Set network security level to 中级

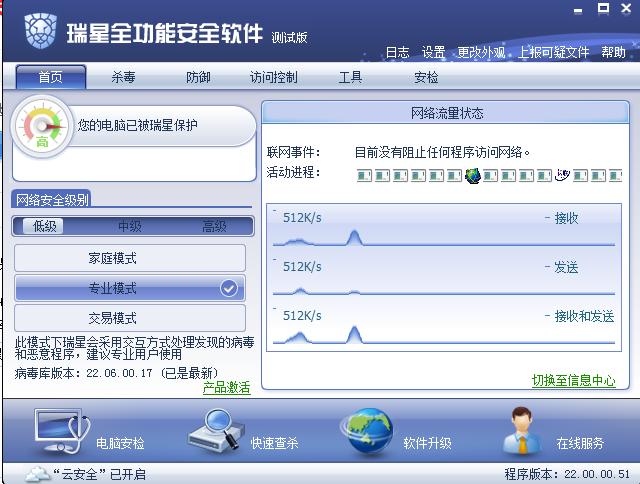[x=130, y=226]
